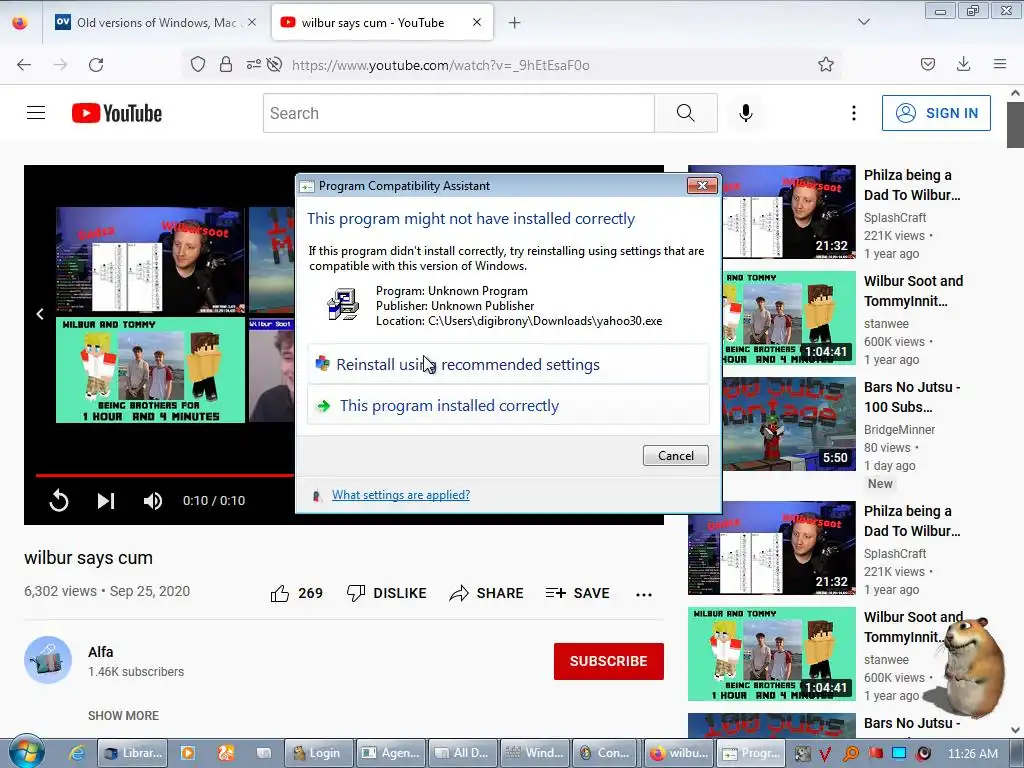Click the page vertical scrollbar thumb
Screen dimensions: 1024x768
coord(1015,125)
